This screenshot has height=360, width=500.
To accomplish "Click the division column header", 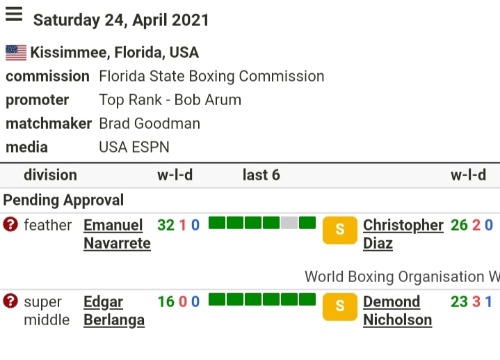I will point(50,175).
